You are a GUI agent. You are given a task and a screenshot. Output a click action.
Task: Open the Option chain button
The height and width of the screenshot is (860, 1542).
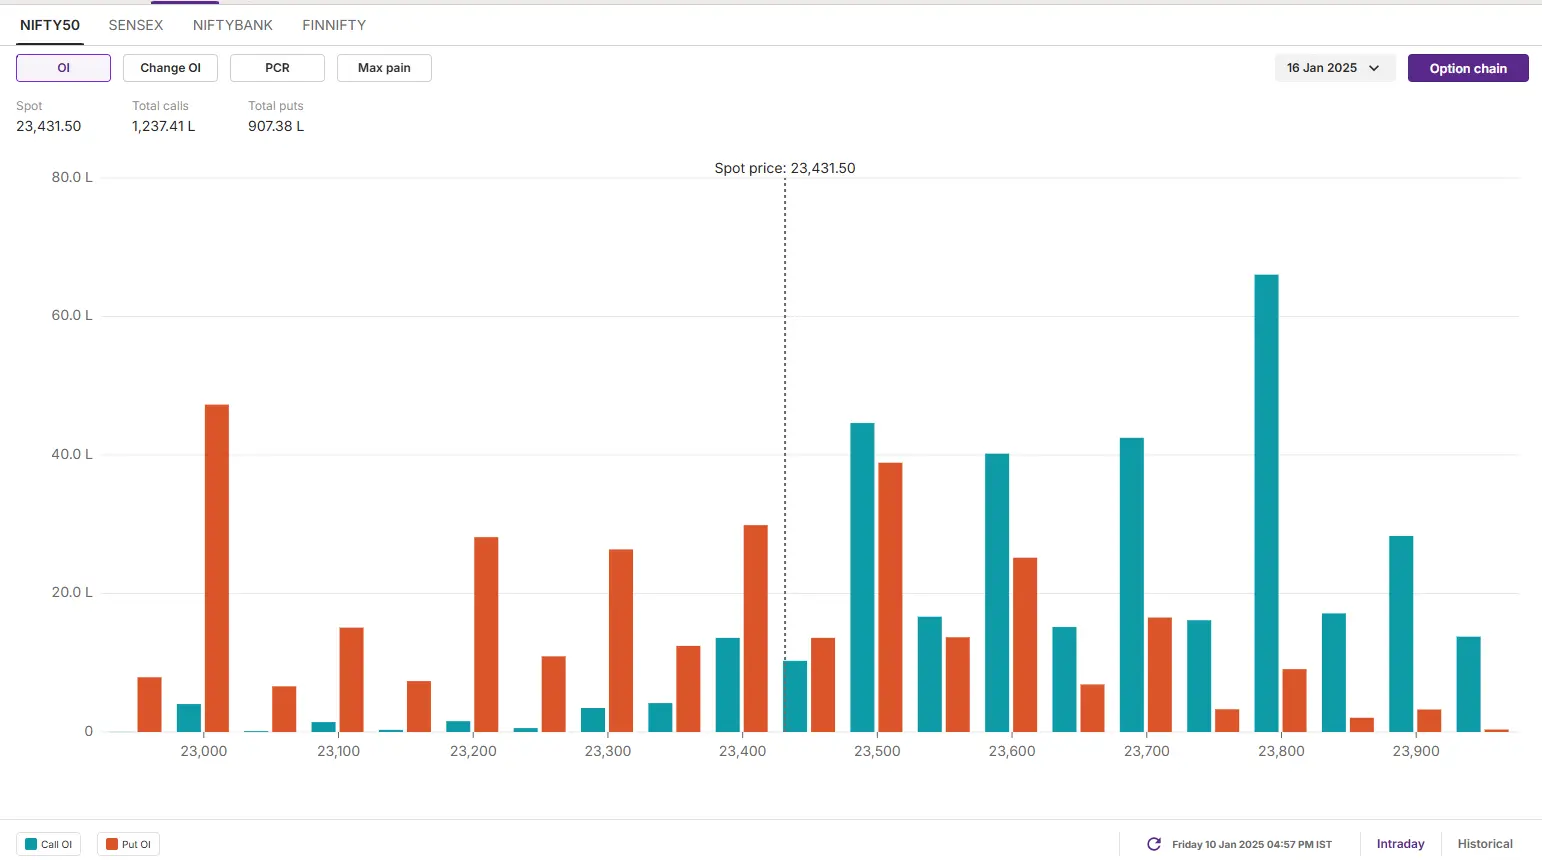[x=1468, y=68]
